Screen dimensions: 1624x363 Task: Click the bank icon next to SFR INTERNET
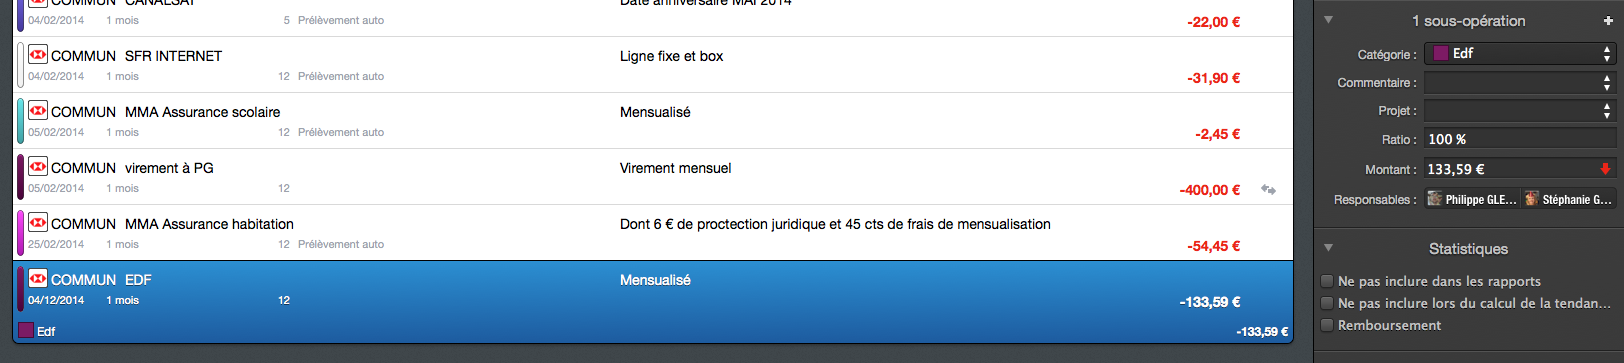[38, 54]
